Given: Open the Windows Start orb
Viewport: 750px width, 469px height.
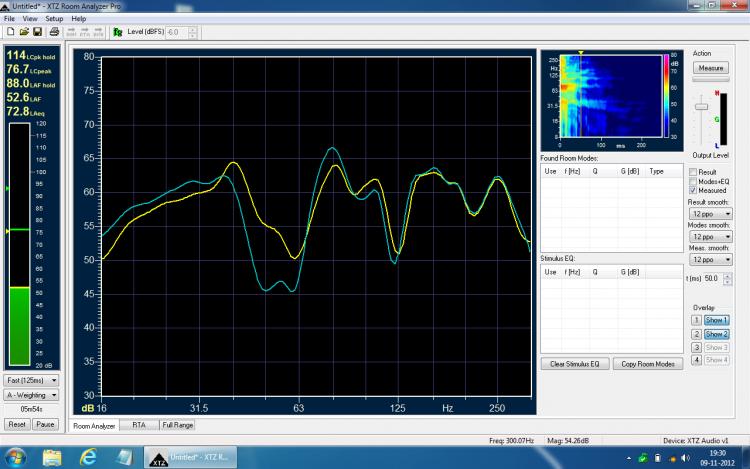Looking at the screenshot, I should (15, 458).
